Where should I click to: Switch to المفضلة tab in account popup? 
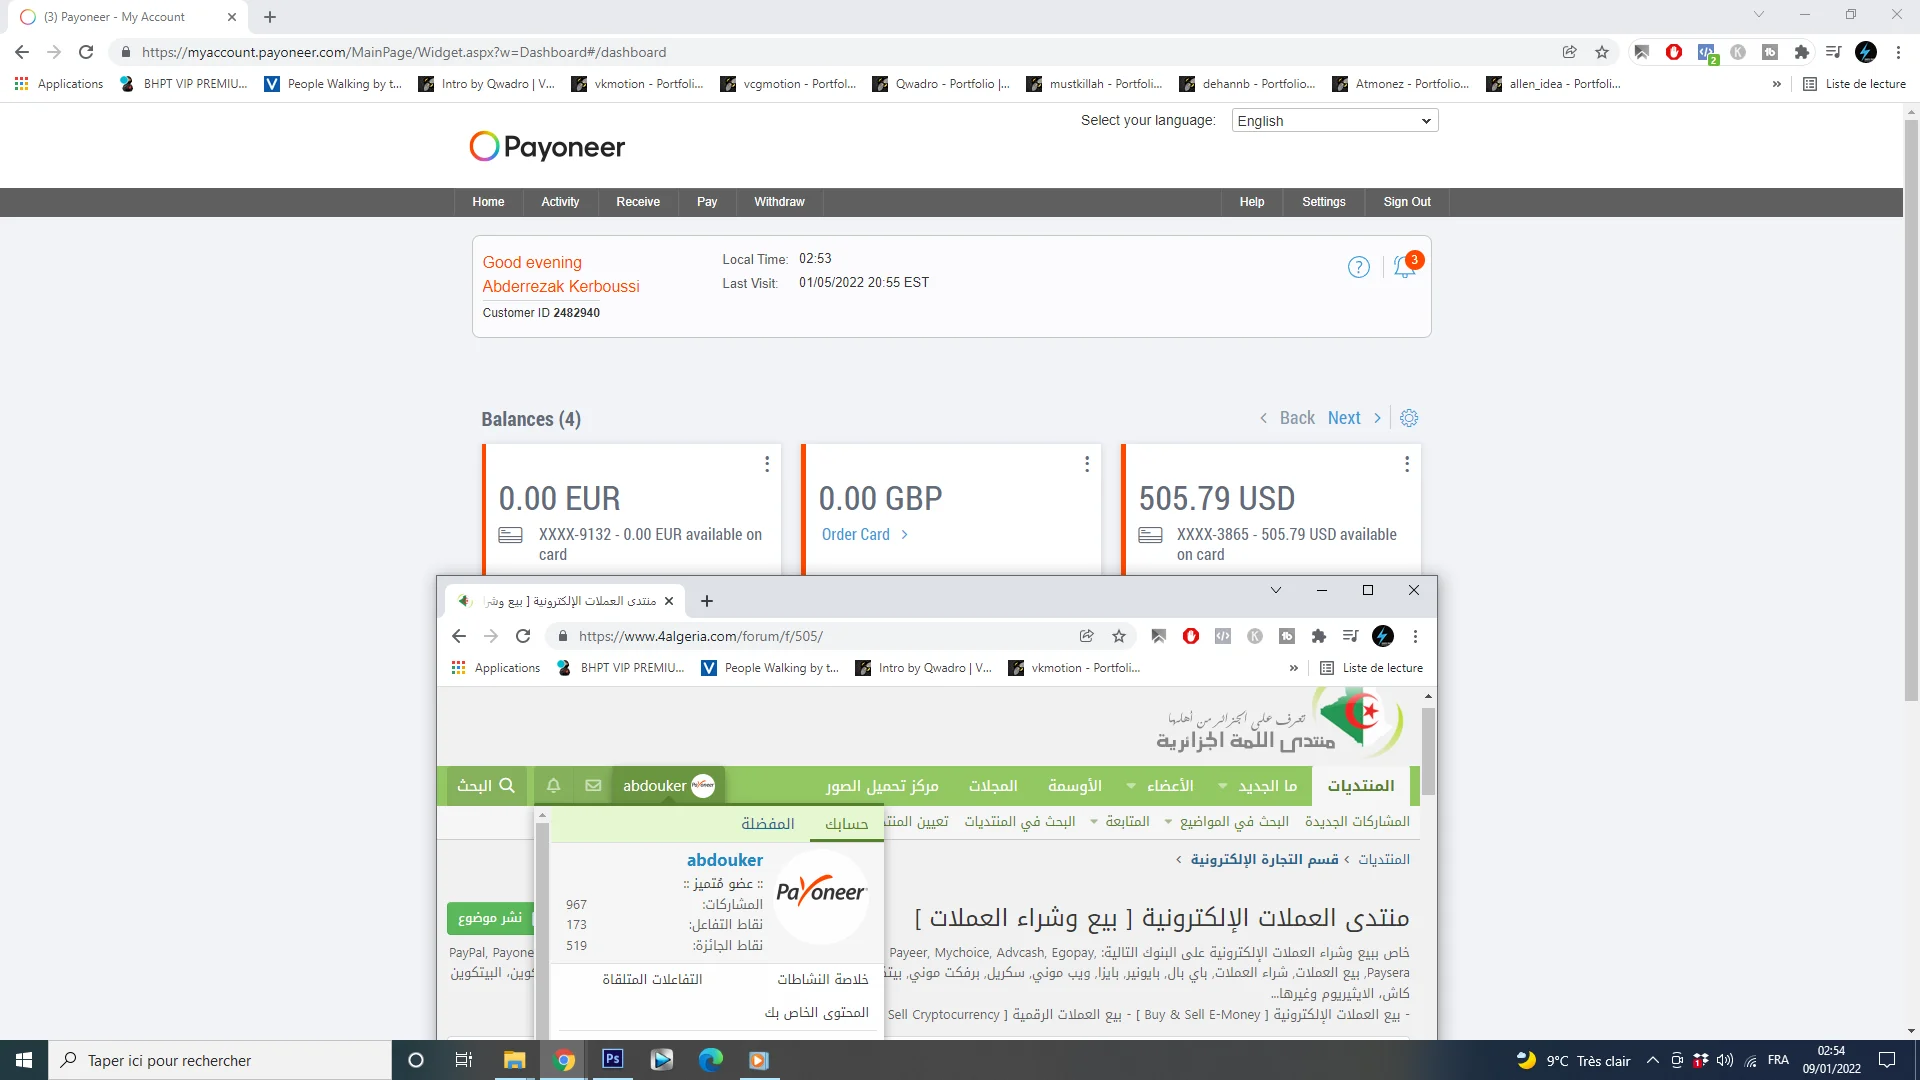pos(767,824)
